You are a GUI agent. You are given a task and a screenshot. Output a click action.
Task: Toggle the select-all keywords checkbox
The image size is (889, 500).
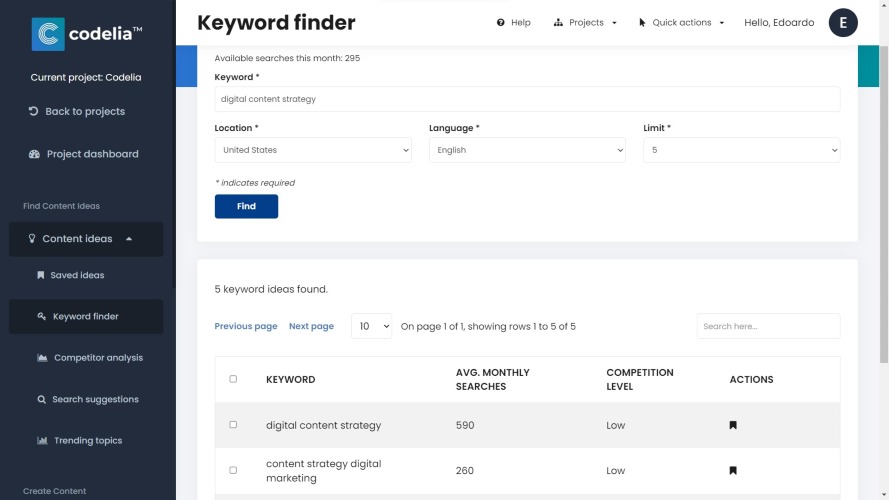233,379
